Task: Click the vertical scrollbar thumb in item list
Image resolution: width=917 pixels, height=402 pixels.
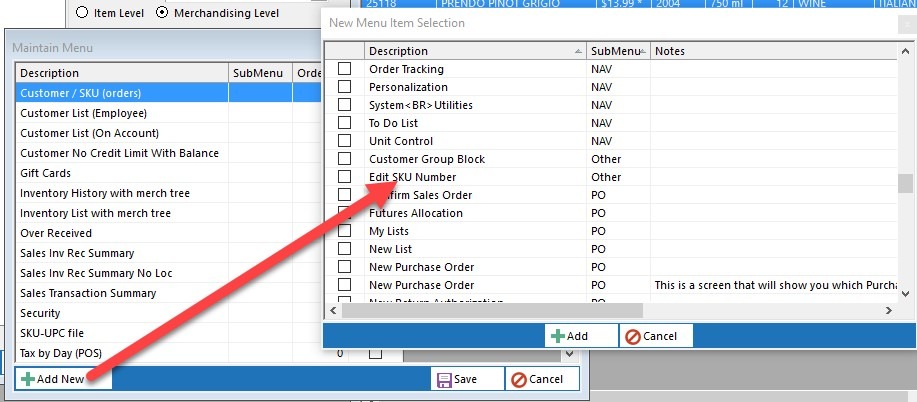Action: (905, 183)
